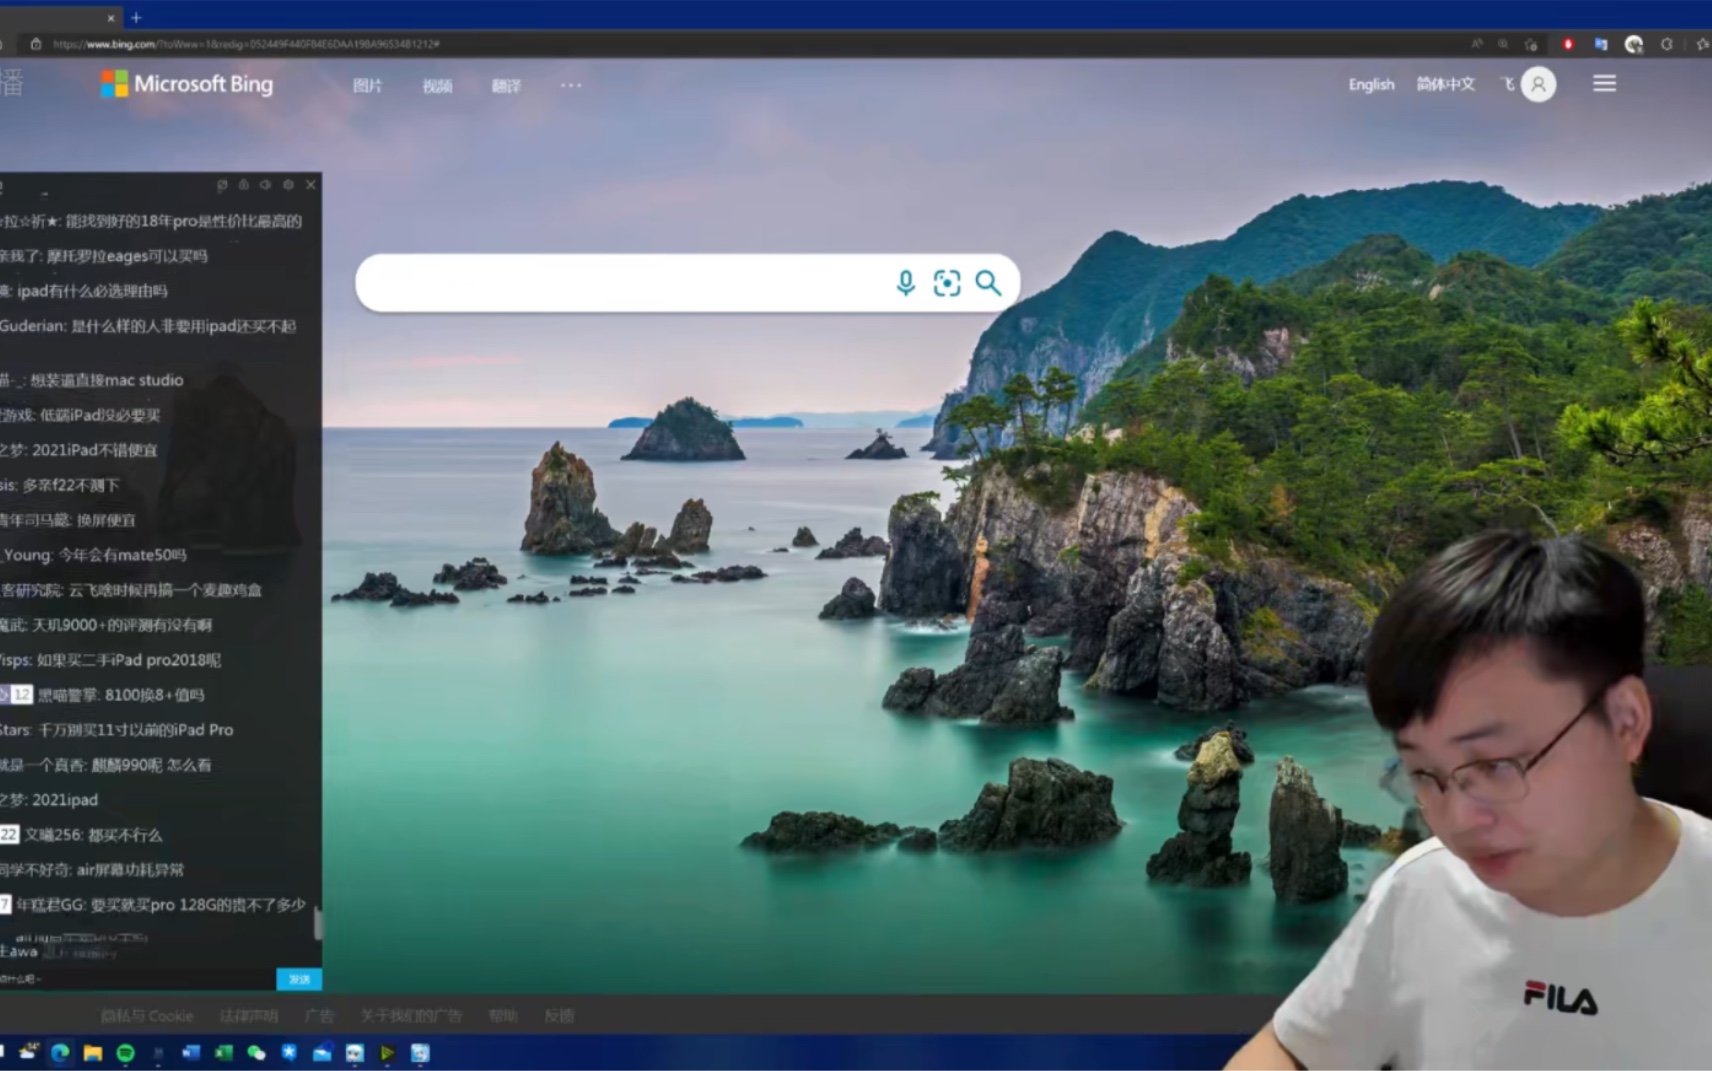
Task: Close the chat overlay window
Action: pos(311,185)
